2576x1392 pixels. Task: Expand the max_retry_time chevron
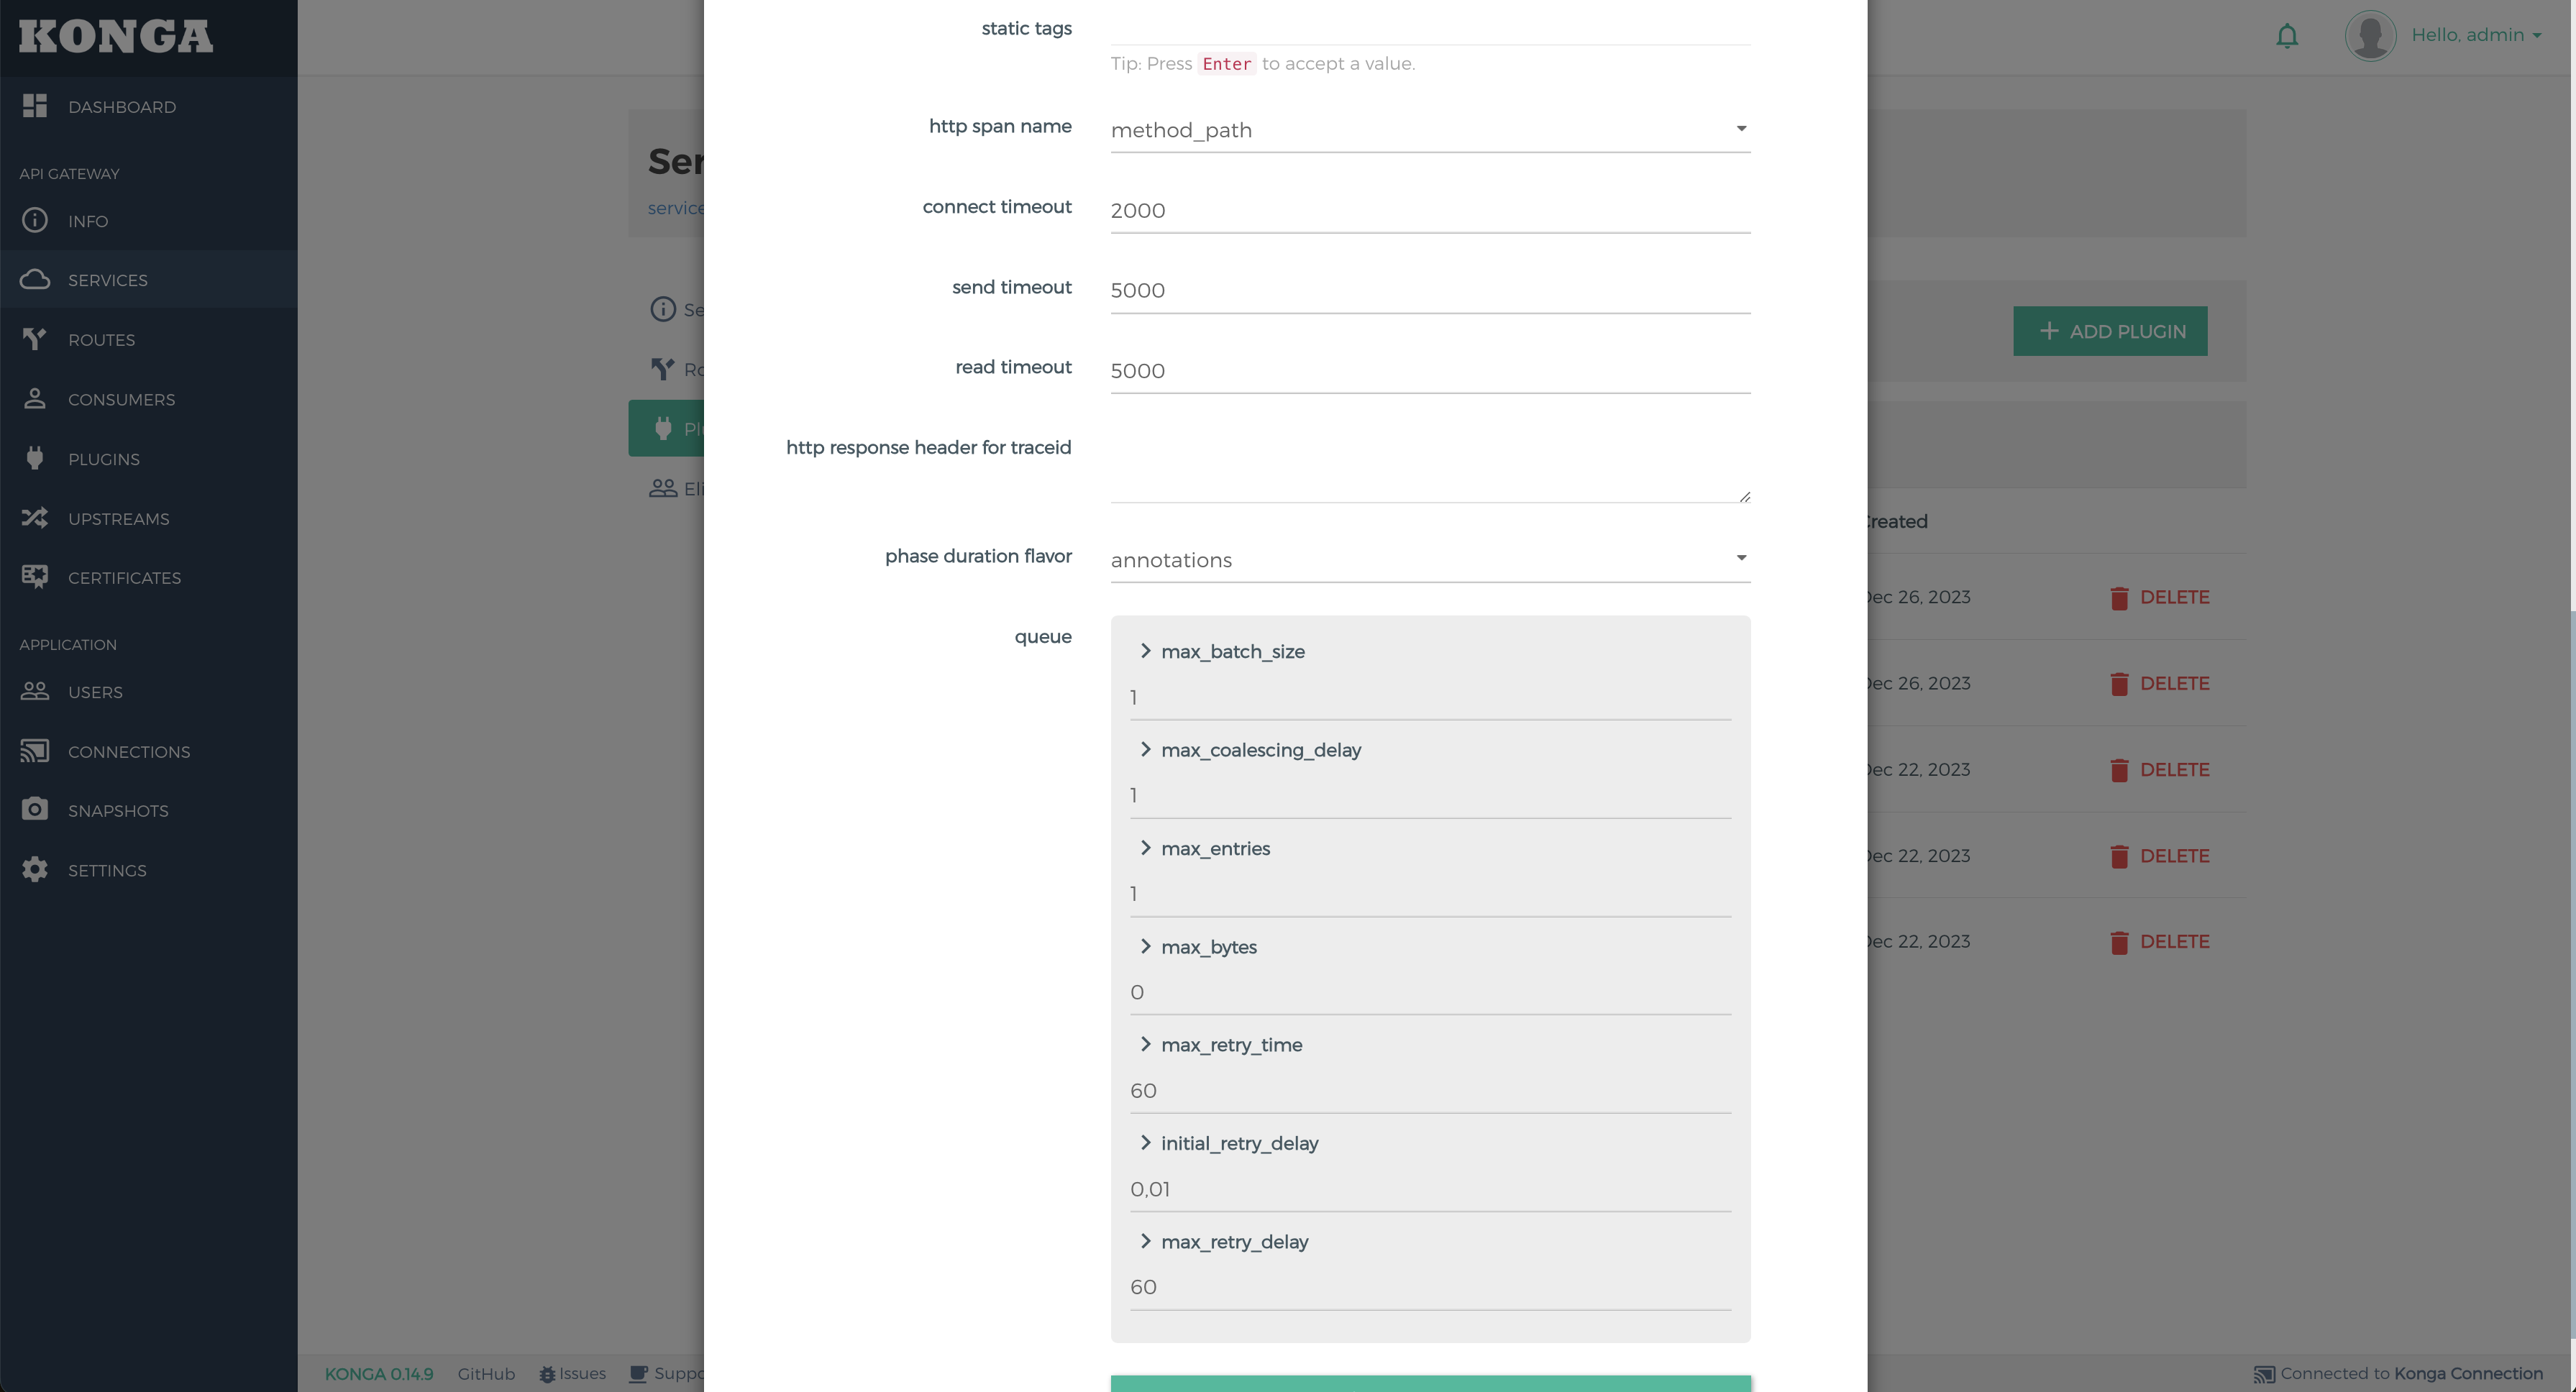click(1145, 1044)
